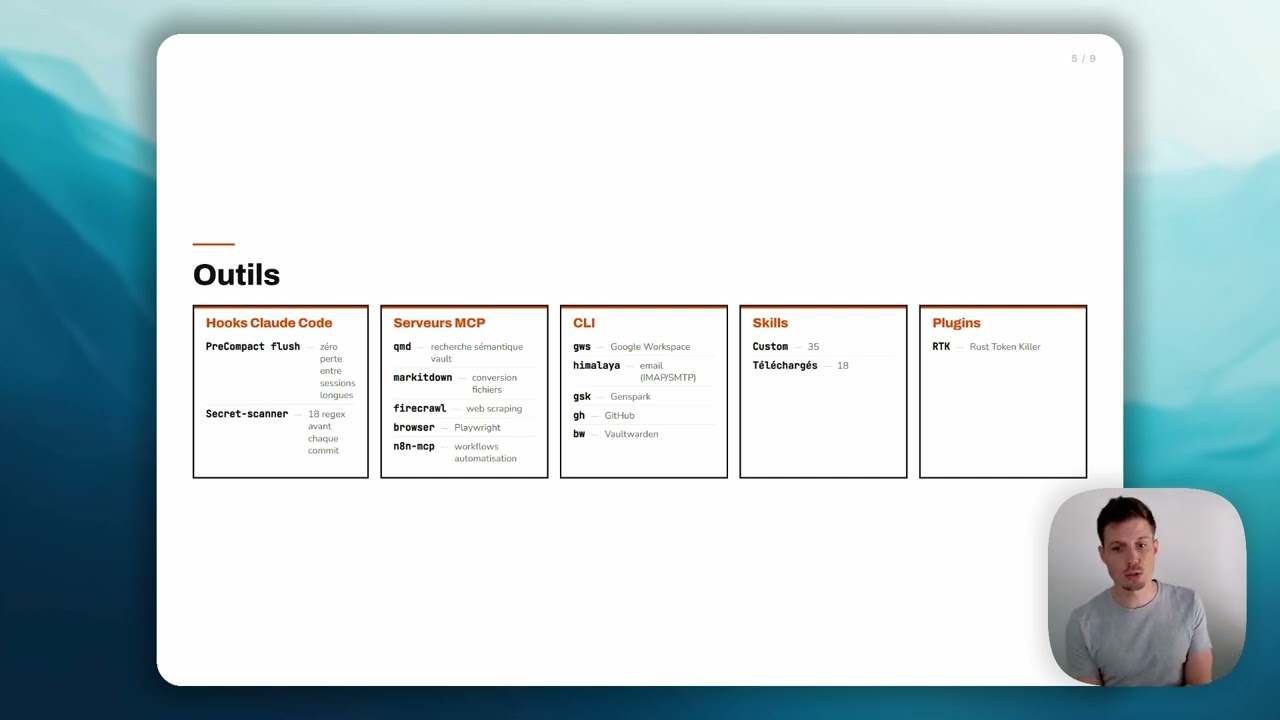The height and width of the screenshot is (720, 1280).
Task: Click the "Genspark" description
Action: [x=630, y=397]
